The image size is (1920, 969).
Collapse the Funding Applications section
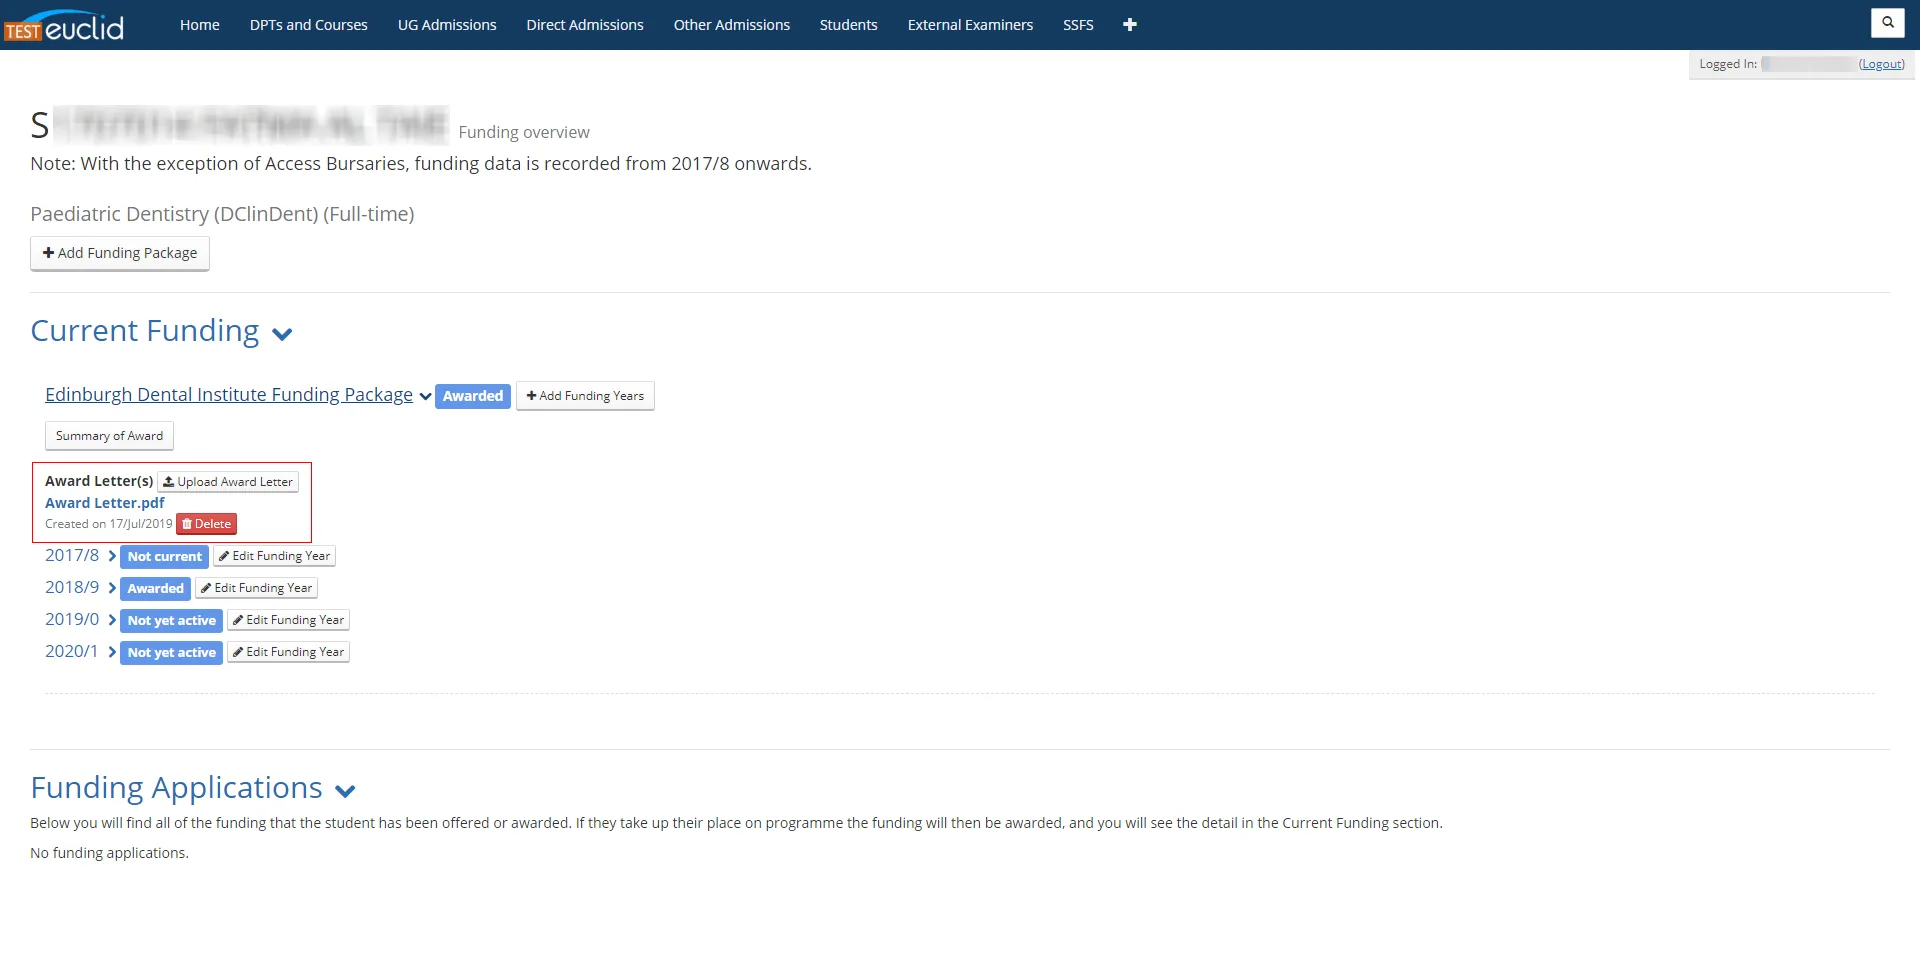[345, 791]
